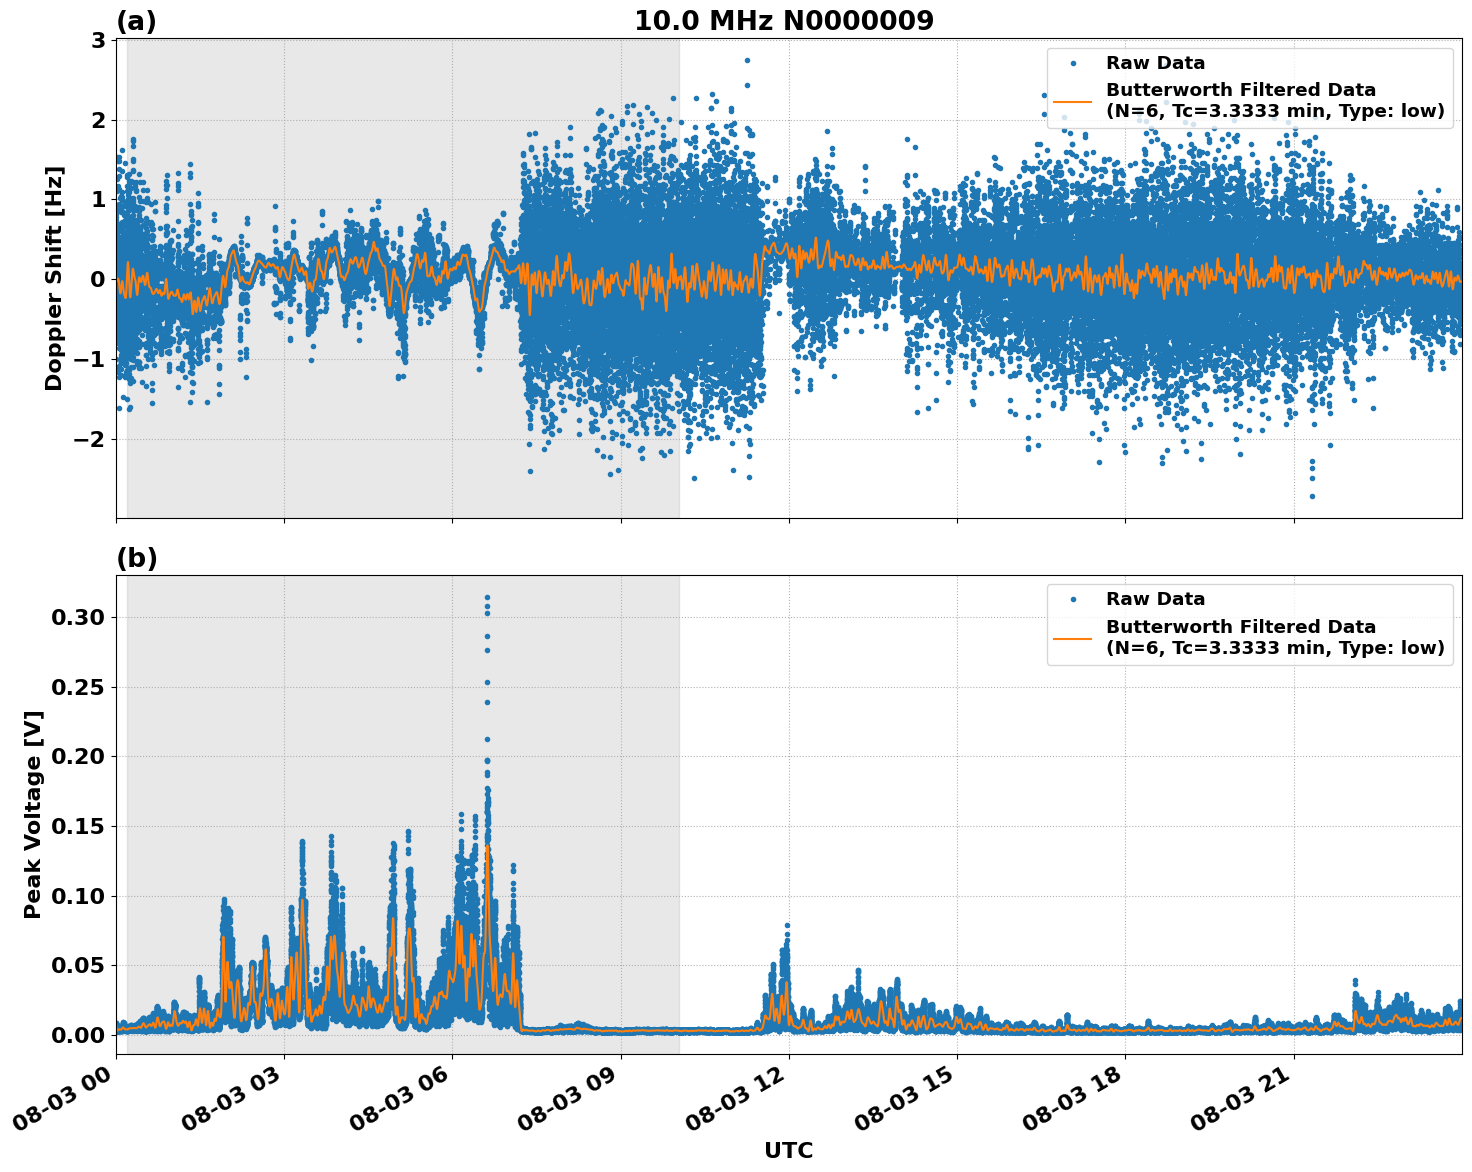Viewport: 1472px width, 1172px height.
Task: Select the panel (a) label
Action: click(x=138, y=19)
